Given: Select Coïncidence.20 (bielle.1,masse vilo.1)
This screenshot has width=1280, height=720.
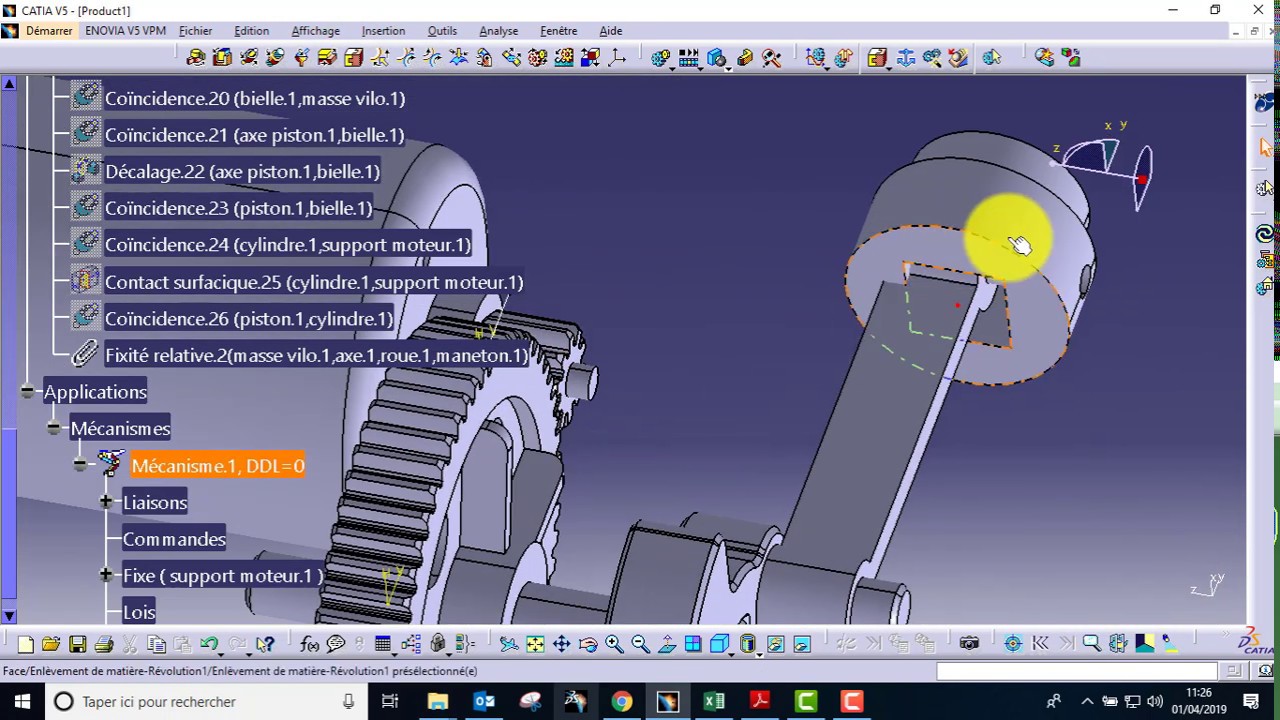Looking at the screenshot, I should point(255,98).
